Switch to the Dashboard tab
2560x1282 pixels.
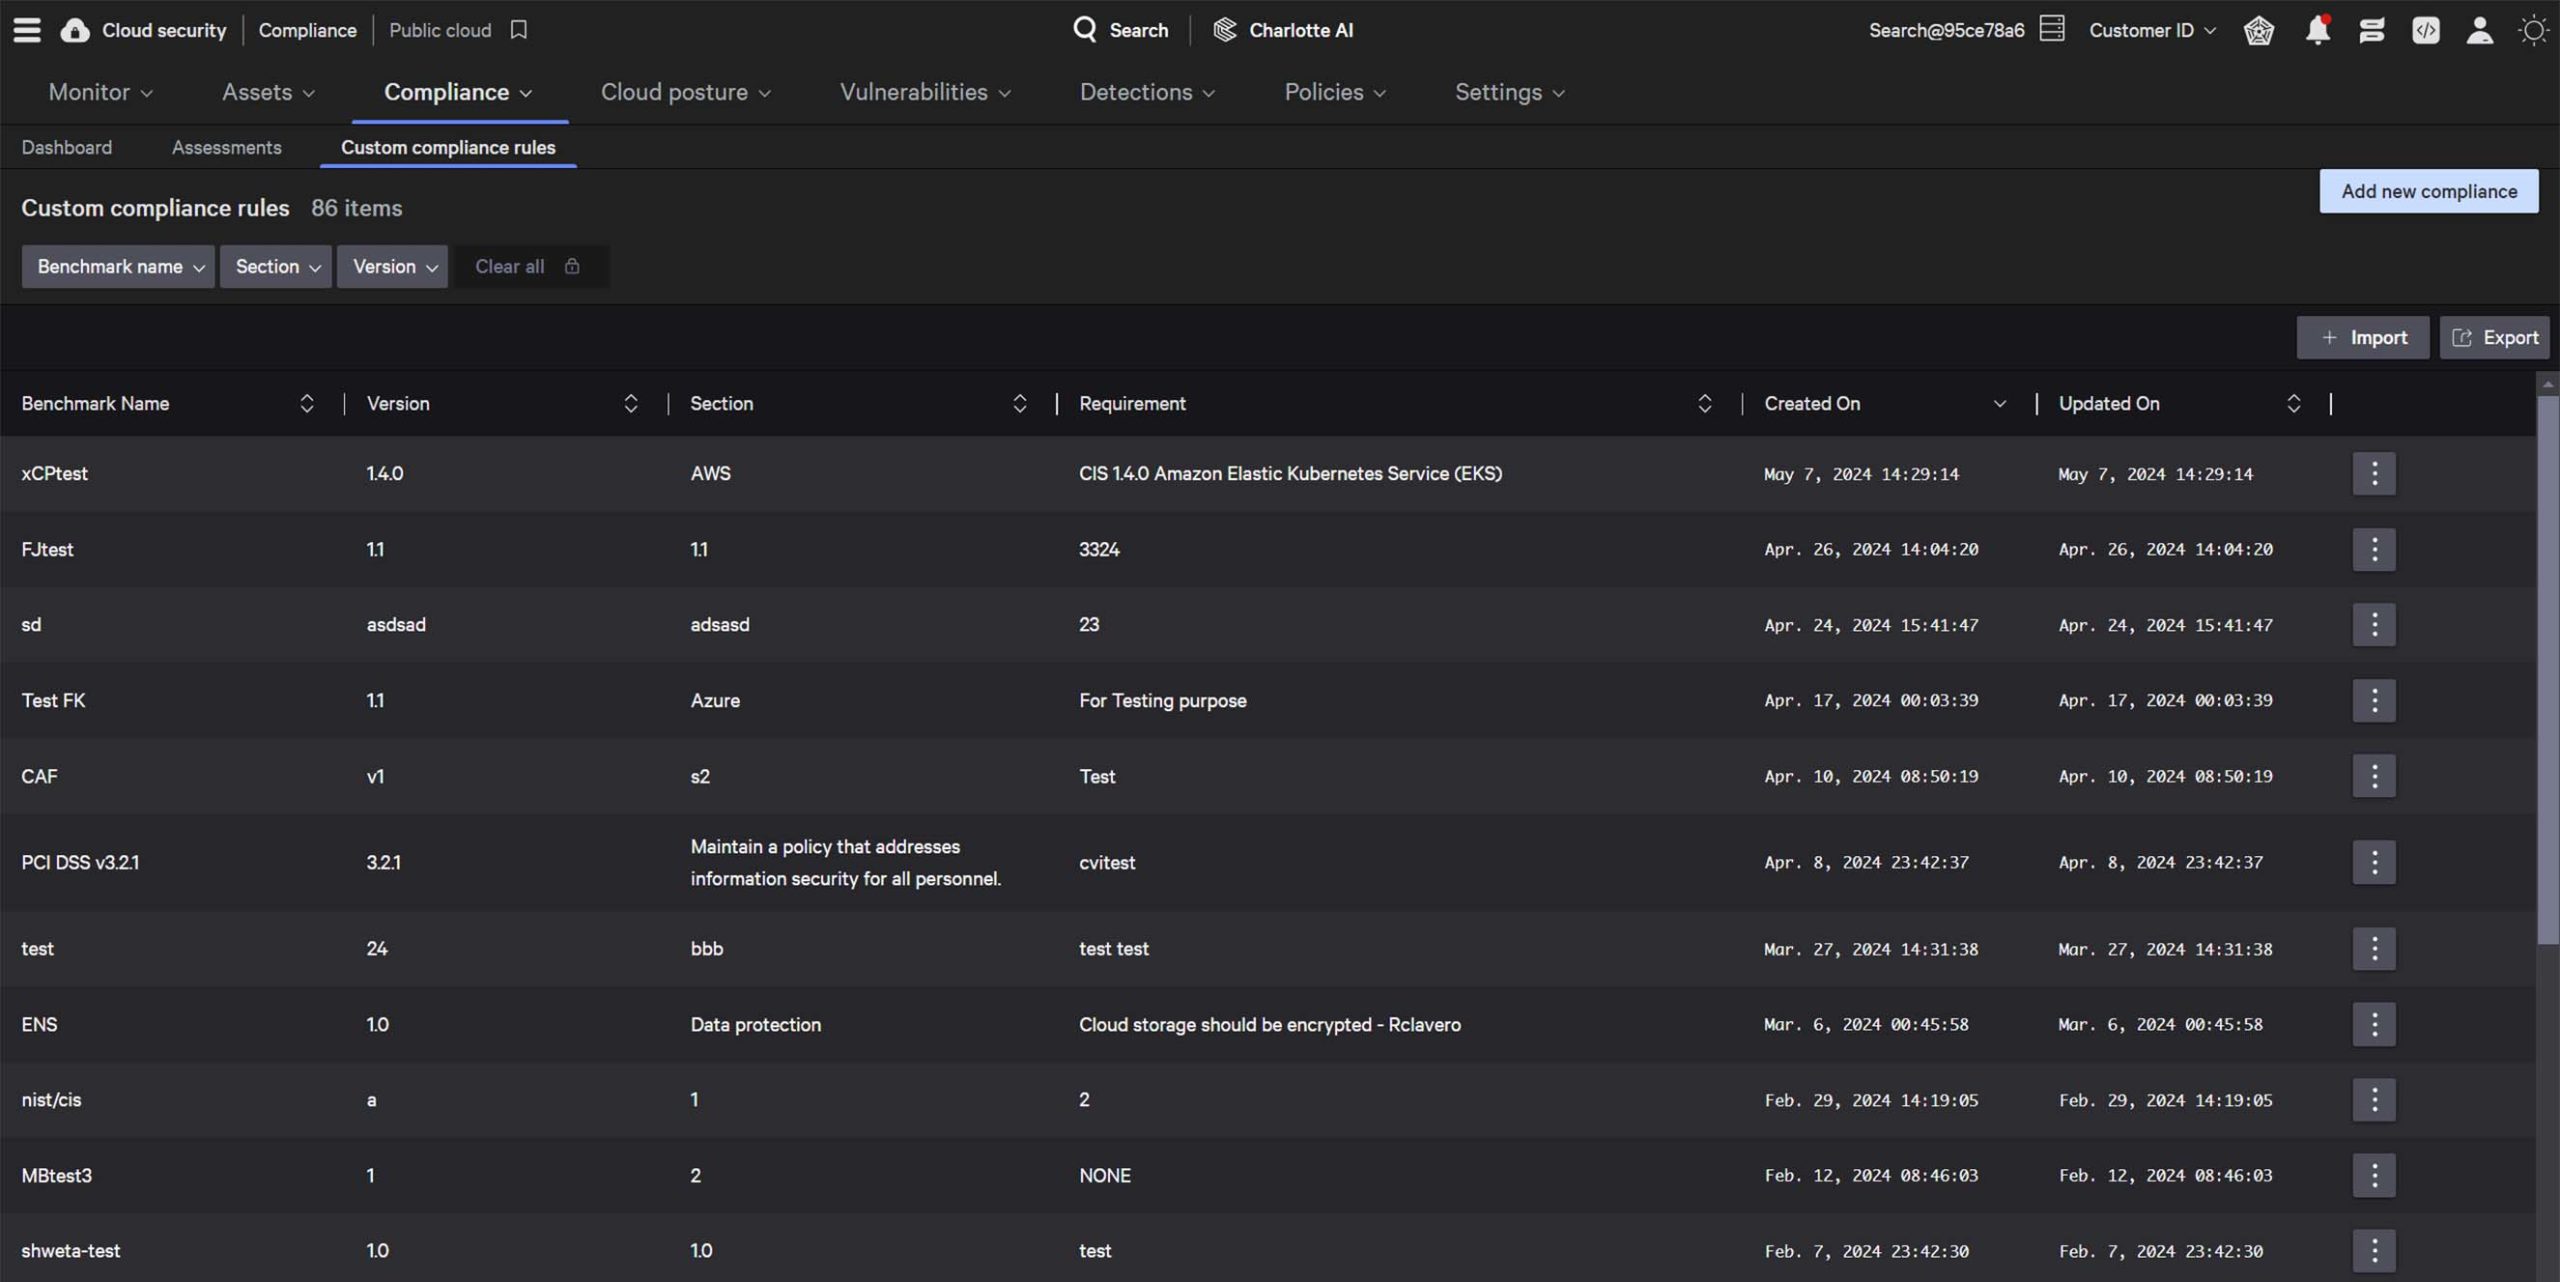tap(67, 147)
